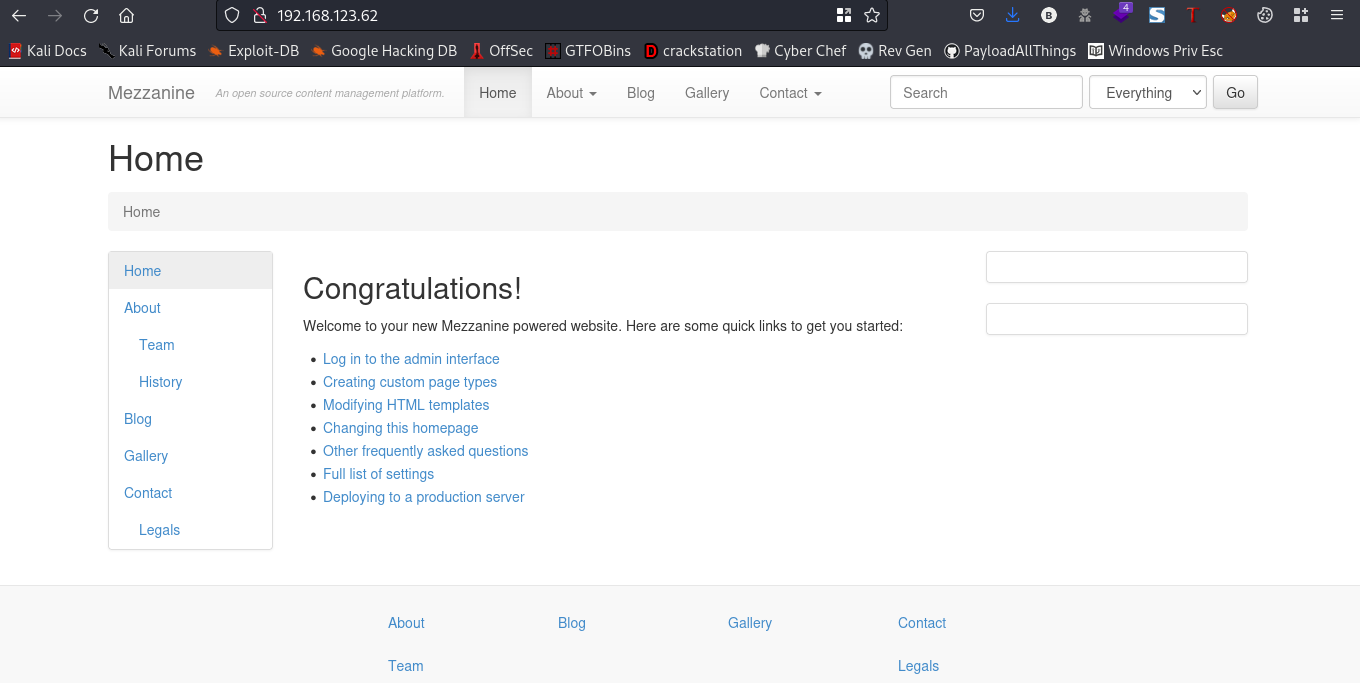Click the insecure connection padlock icon
This screenshot has height=683, width=1360.
259,15
